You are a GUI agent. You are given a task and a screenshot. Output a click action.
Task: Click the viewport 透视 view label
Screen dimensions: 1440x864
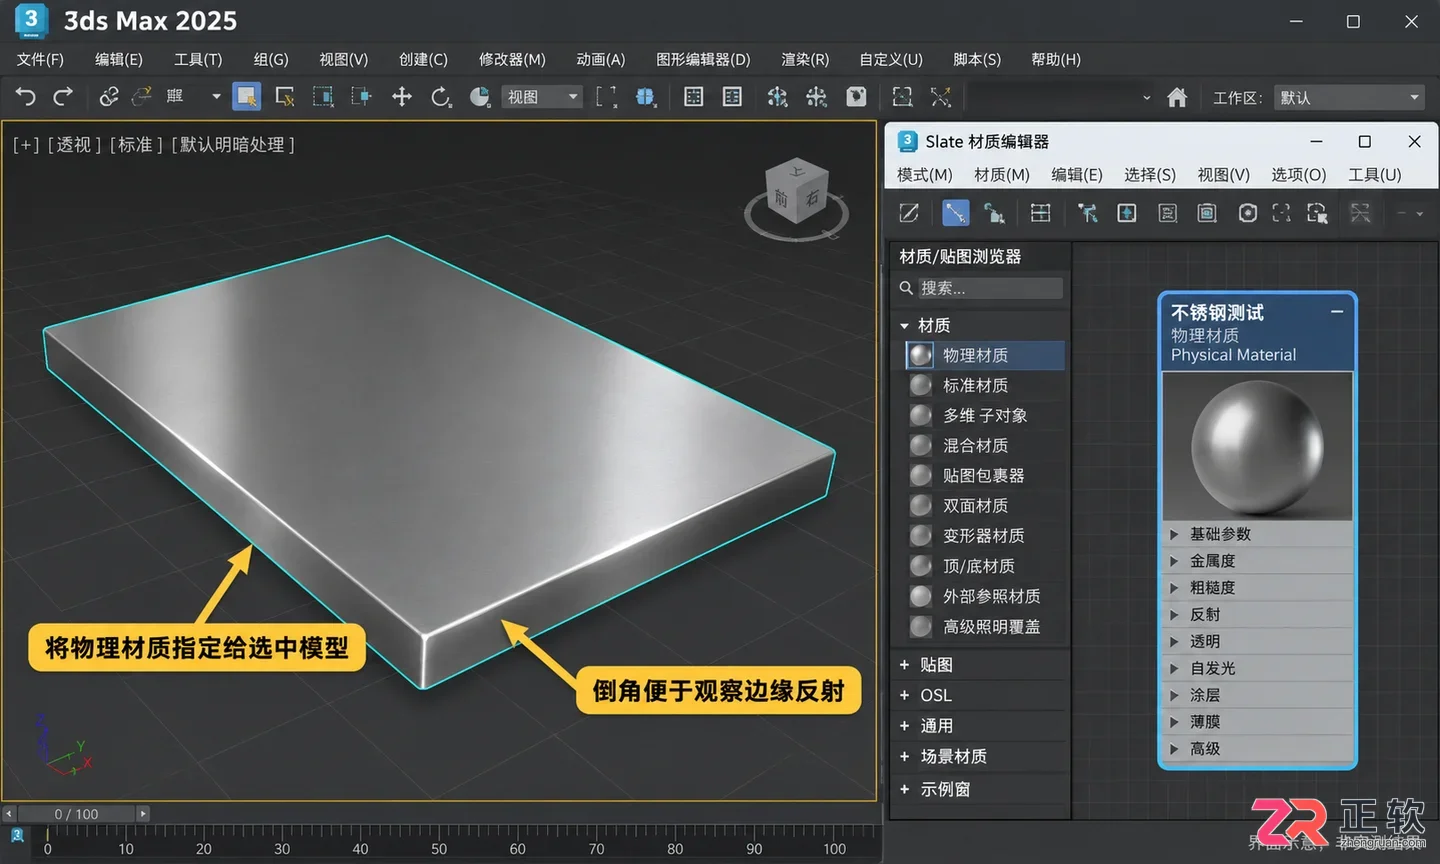click(74, 145)
